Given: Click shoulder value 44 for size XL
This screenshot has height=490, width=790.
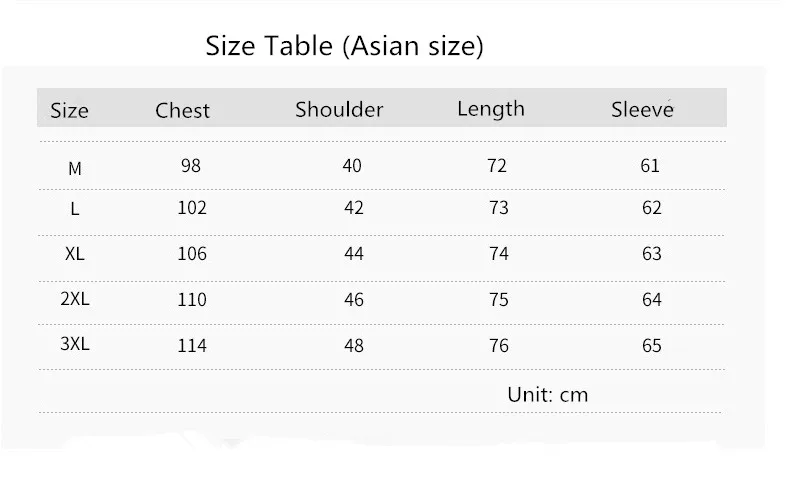Looking at the screenshot, I should tap(354, 253).
